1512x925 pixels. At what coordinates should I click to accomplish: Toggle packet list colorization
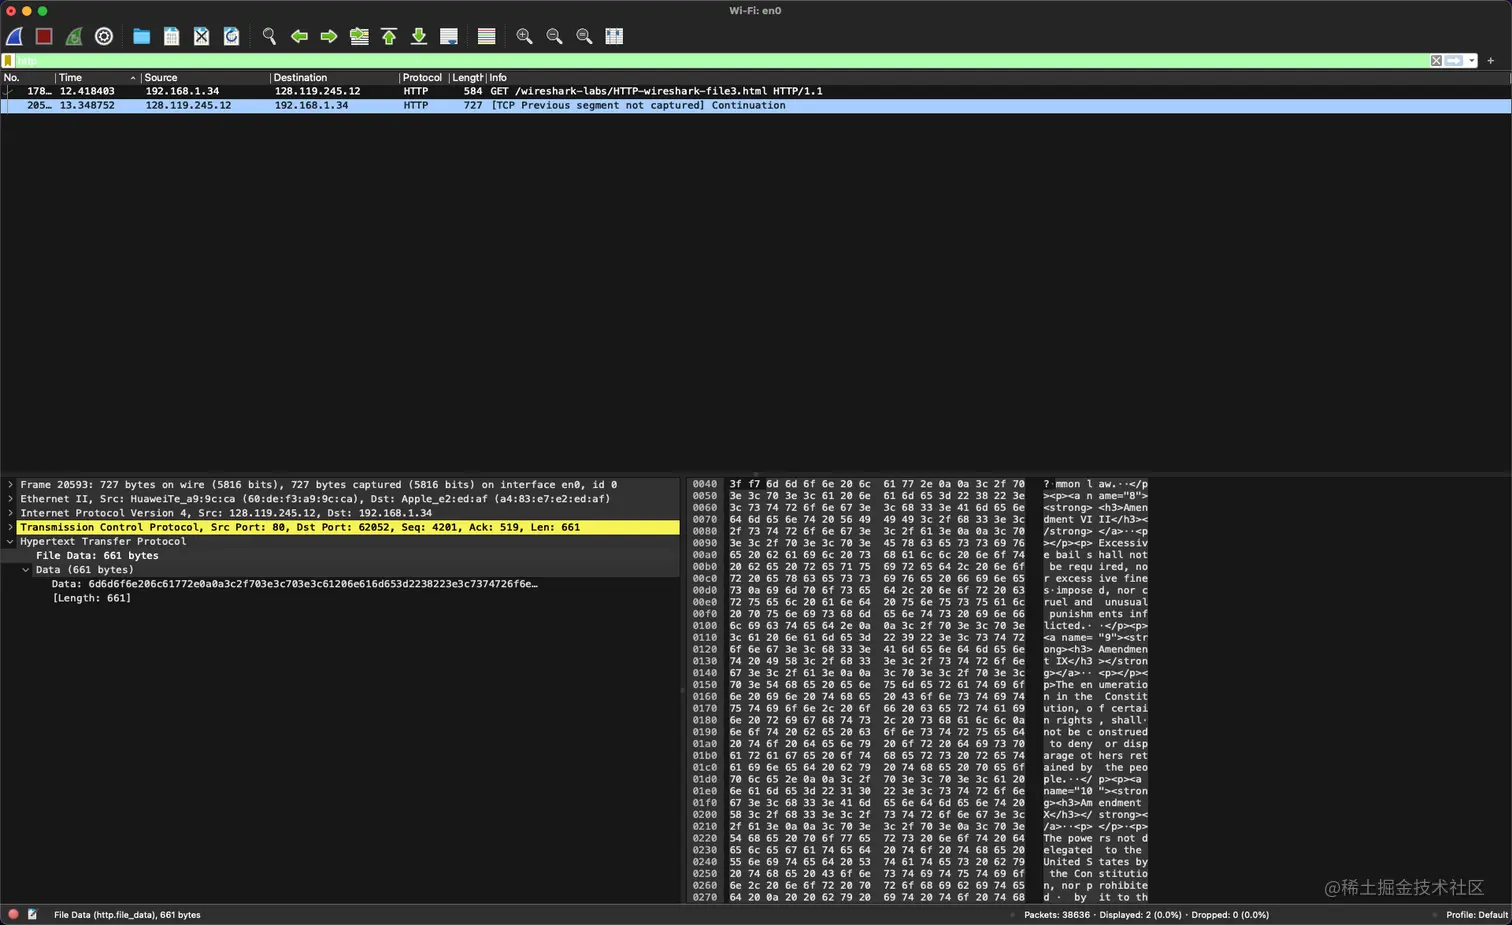point(487,36)
